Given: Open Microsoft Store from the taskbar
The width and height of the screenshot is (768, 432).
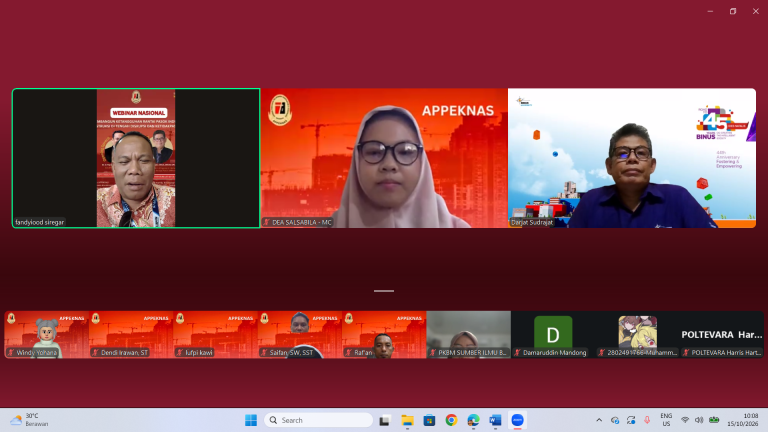Looking at the screenshot, I should [x=430, y=420].
